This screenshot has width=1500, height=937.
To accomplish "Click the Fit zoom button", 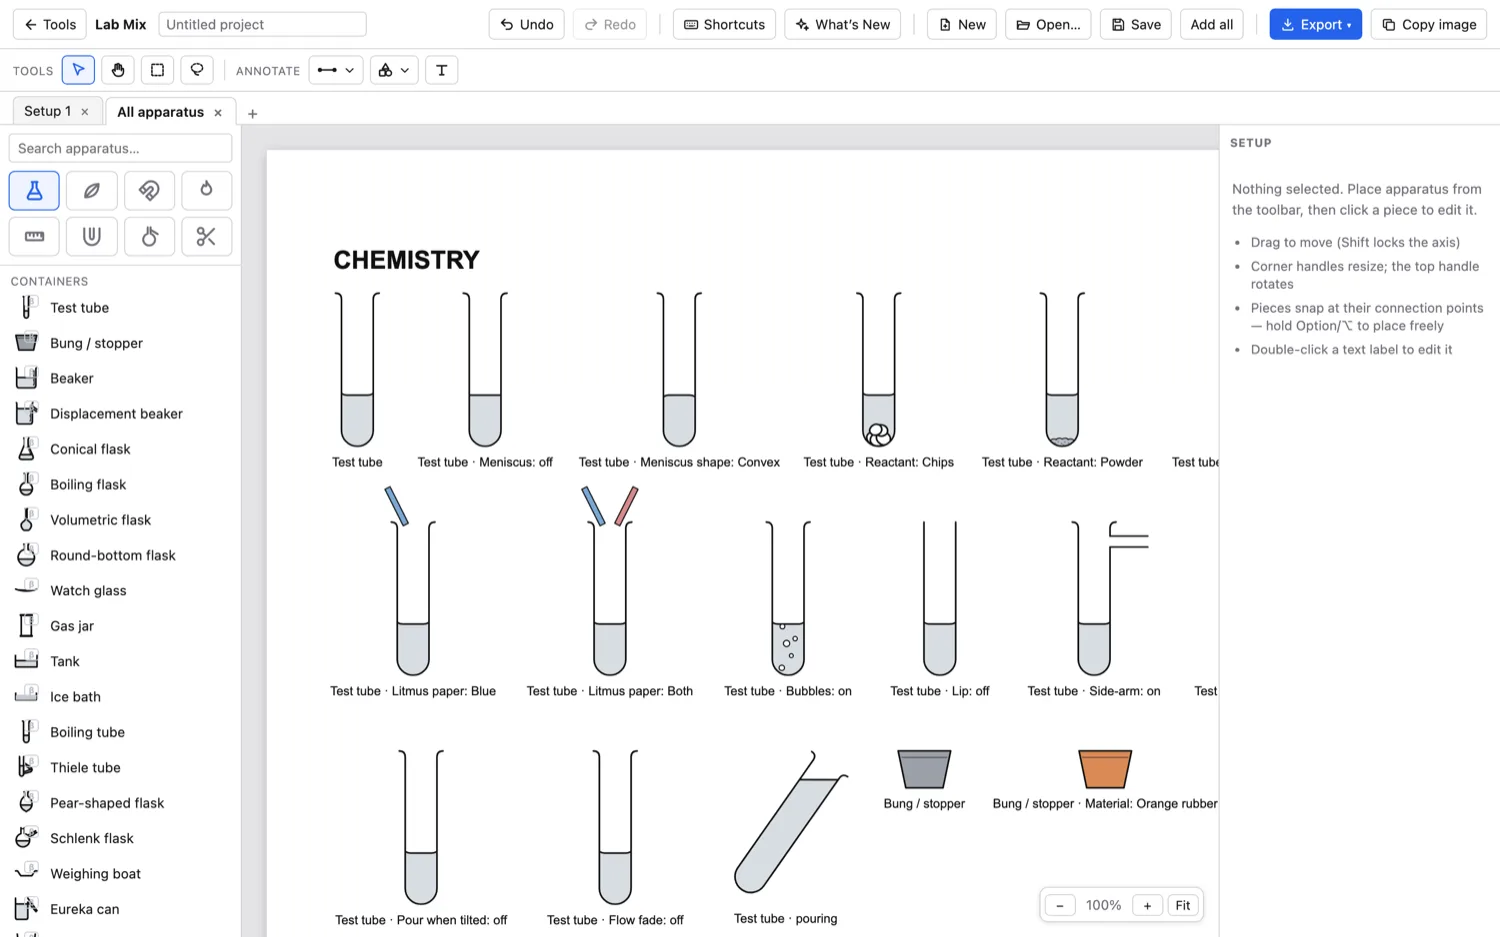I will click(1183, 905).
